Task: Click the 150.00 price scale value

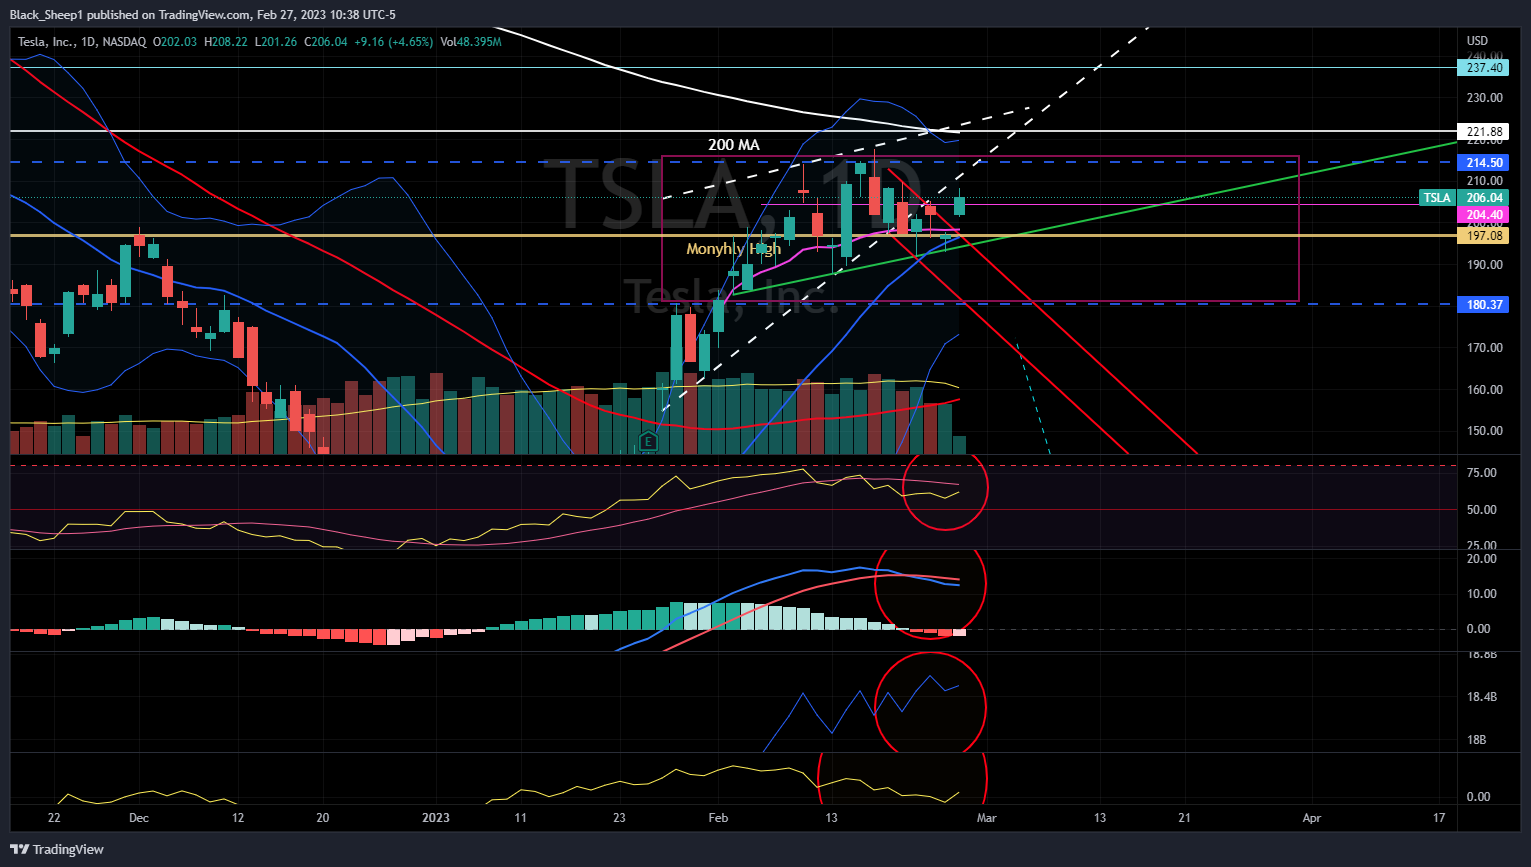Action: point(1484,431)
